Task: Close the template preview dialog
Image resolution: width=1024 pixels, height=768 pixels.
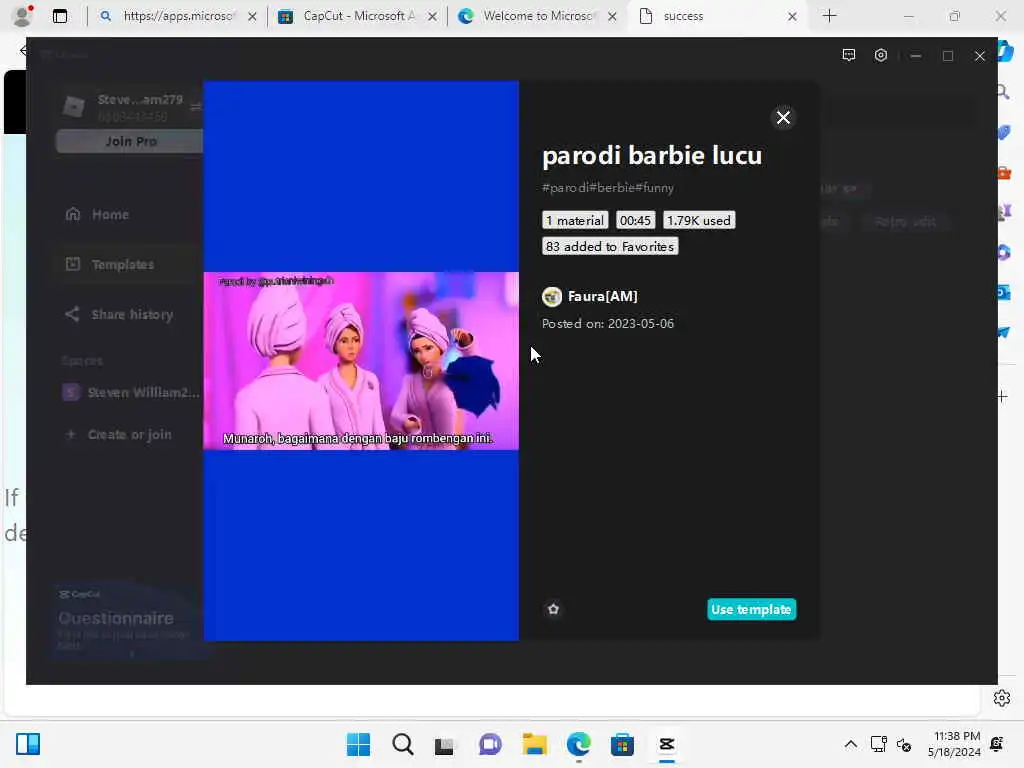Action: coord(783,118)
